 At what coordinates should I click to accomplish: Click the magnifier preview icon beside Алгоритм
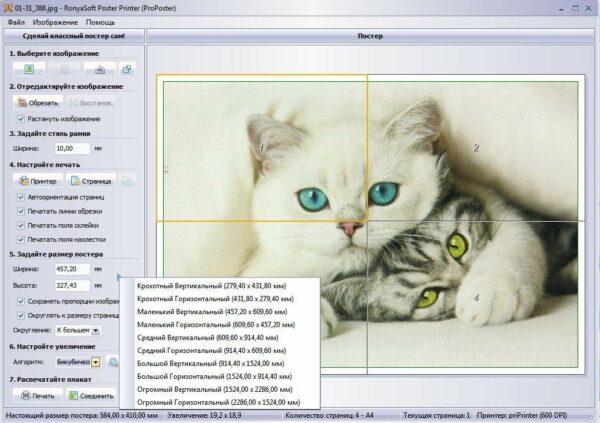coord(113,362)
